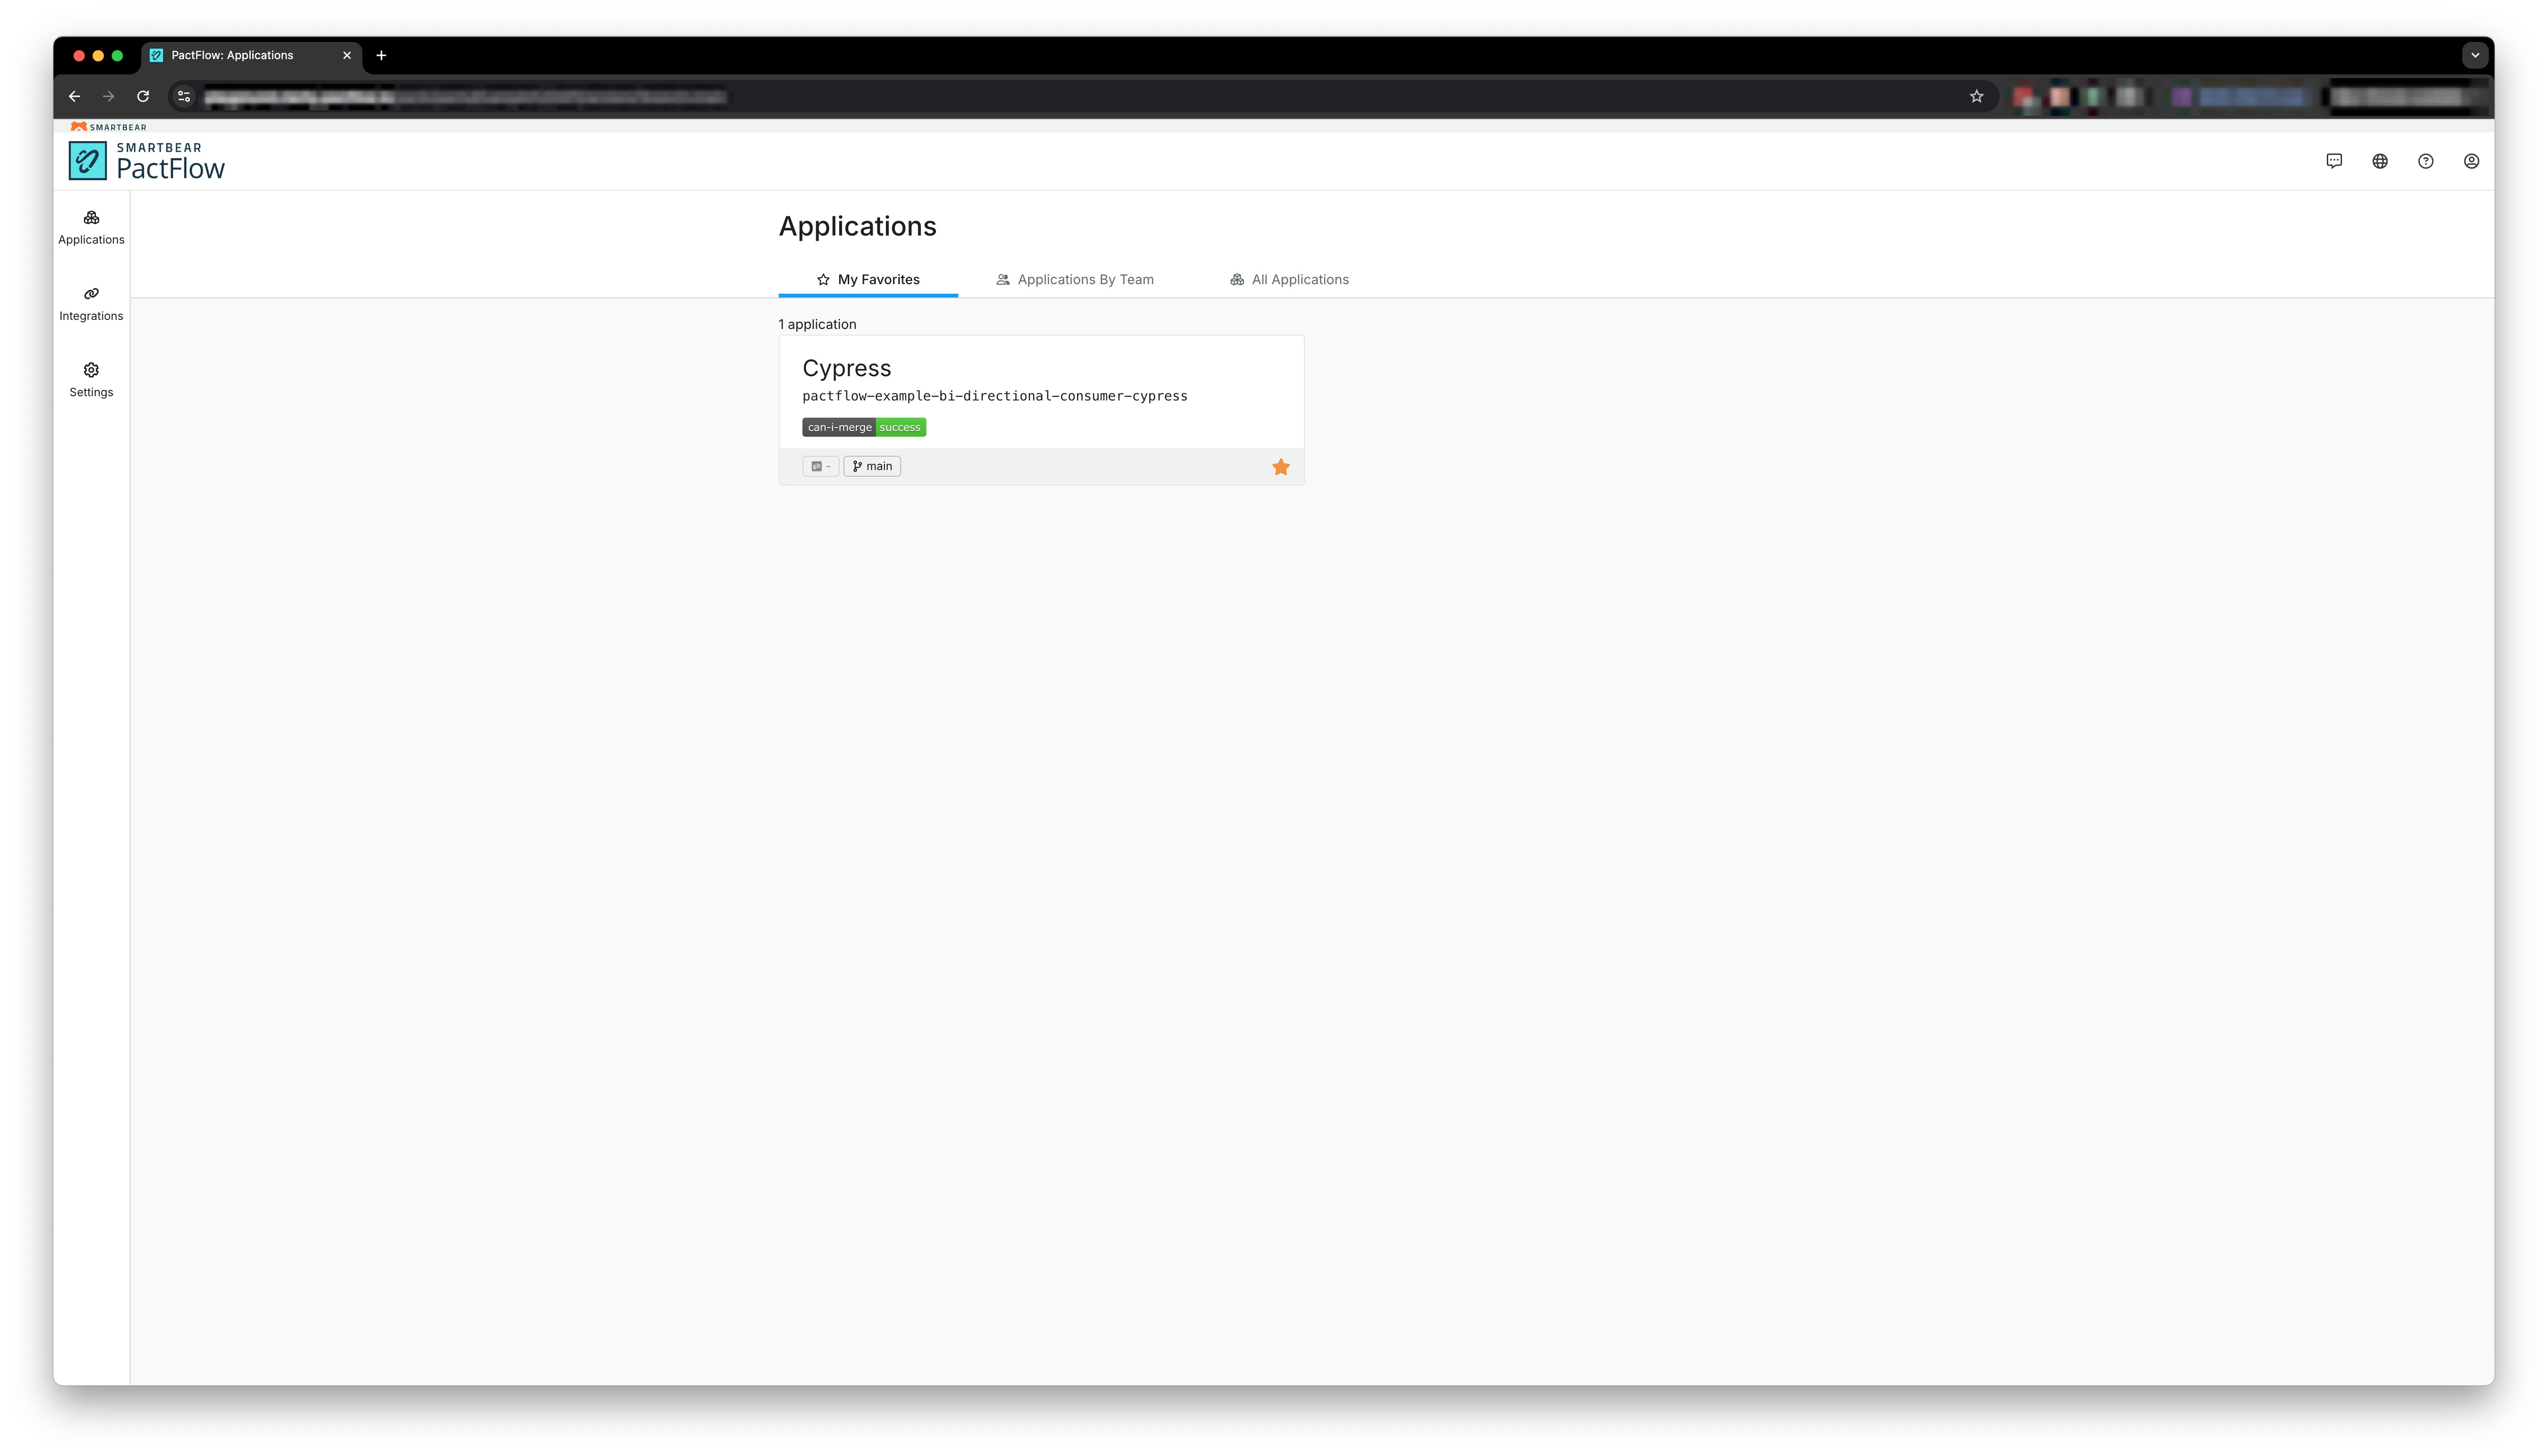Click the can-i-merge success badge

[x=863, y=427]
